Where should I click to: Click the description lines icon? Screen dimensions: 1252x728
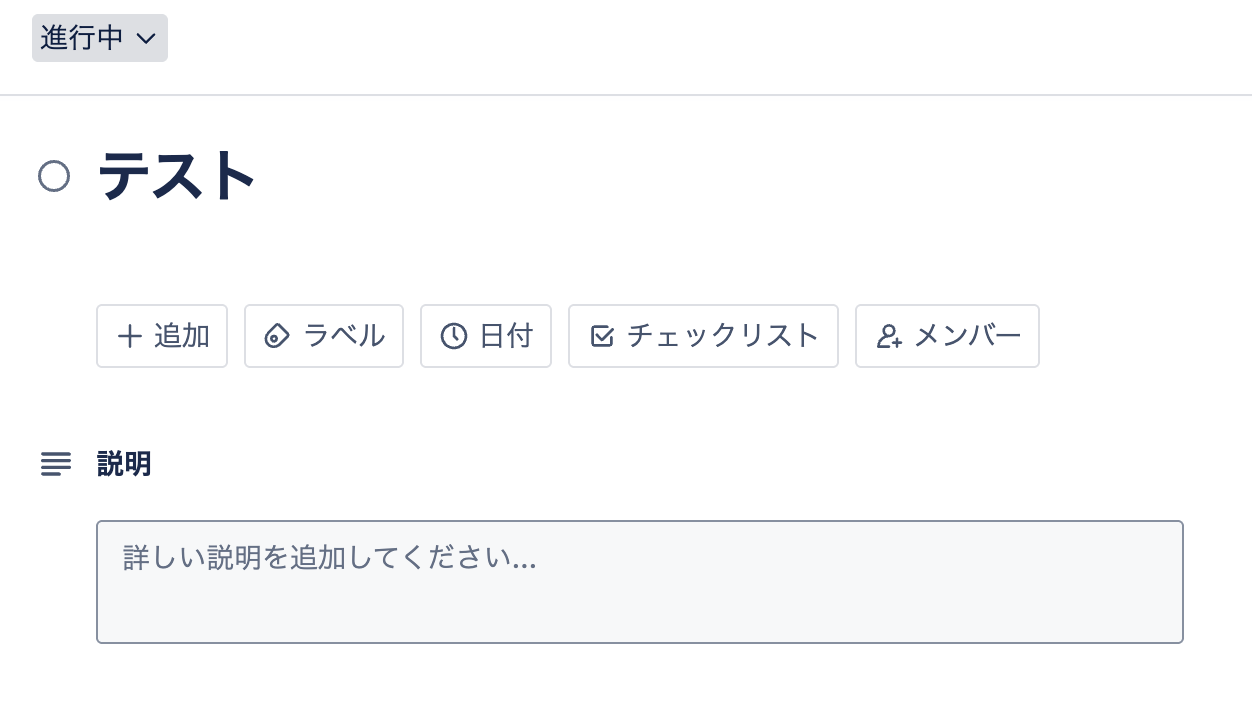pos(56,464)
